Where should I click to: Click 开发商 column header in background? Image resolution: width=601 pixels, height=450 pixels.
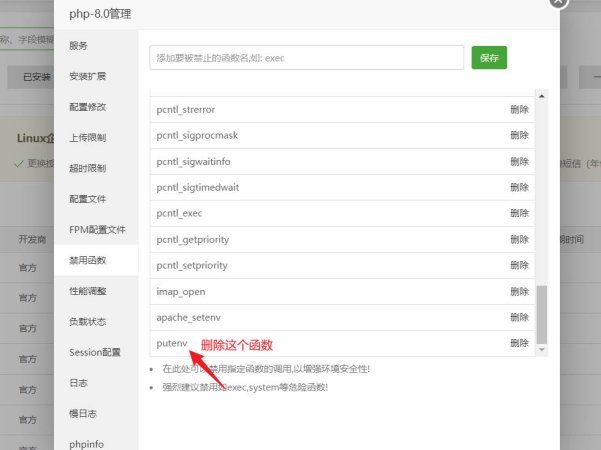click(32, 240)
